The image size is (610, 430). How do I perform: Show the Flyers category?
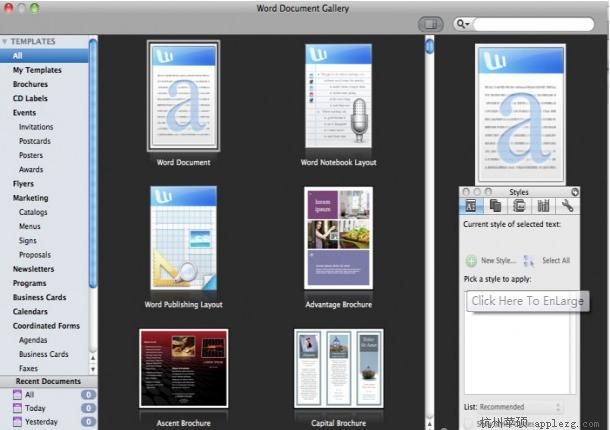click(23, 184)
